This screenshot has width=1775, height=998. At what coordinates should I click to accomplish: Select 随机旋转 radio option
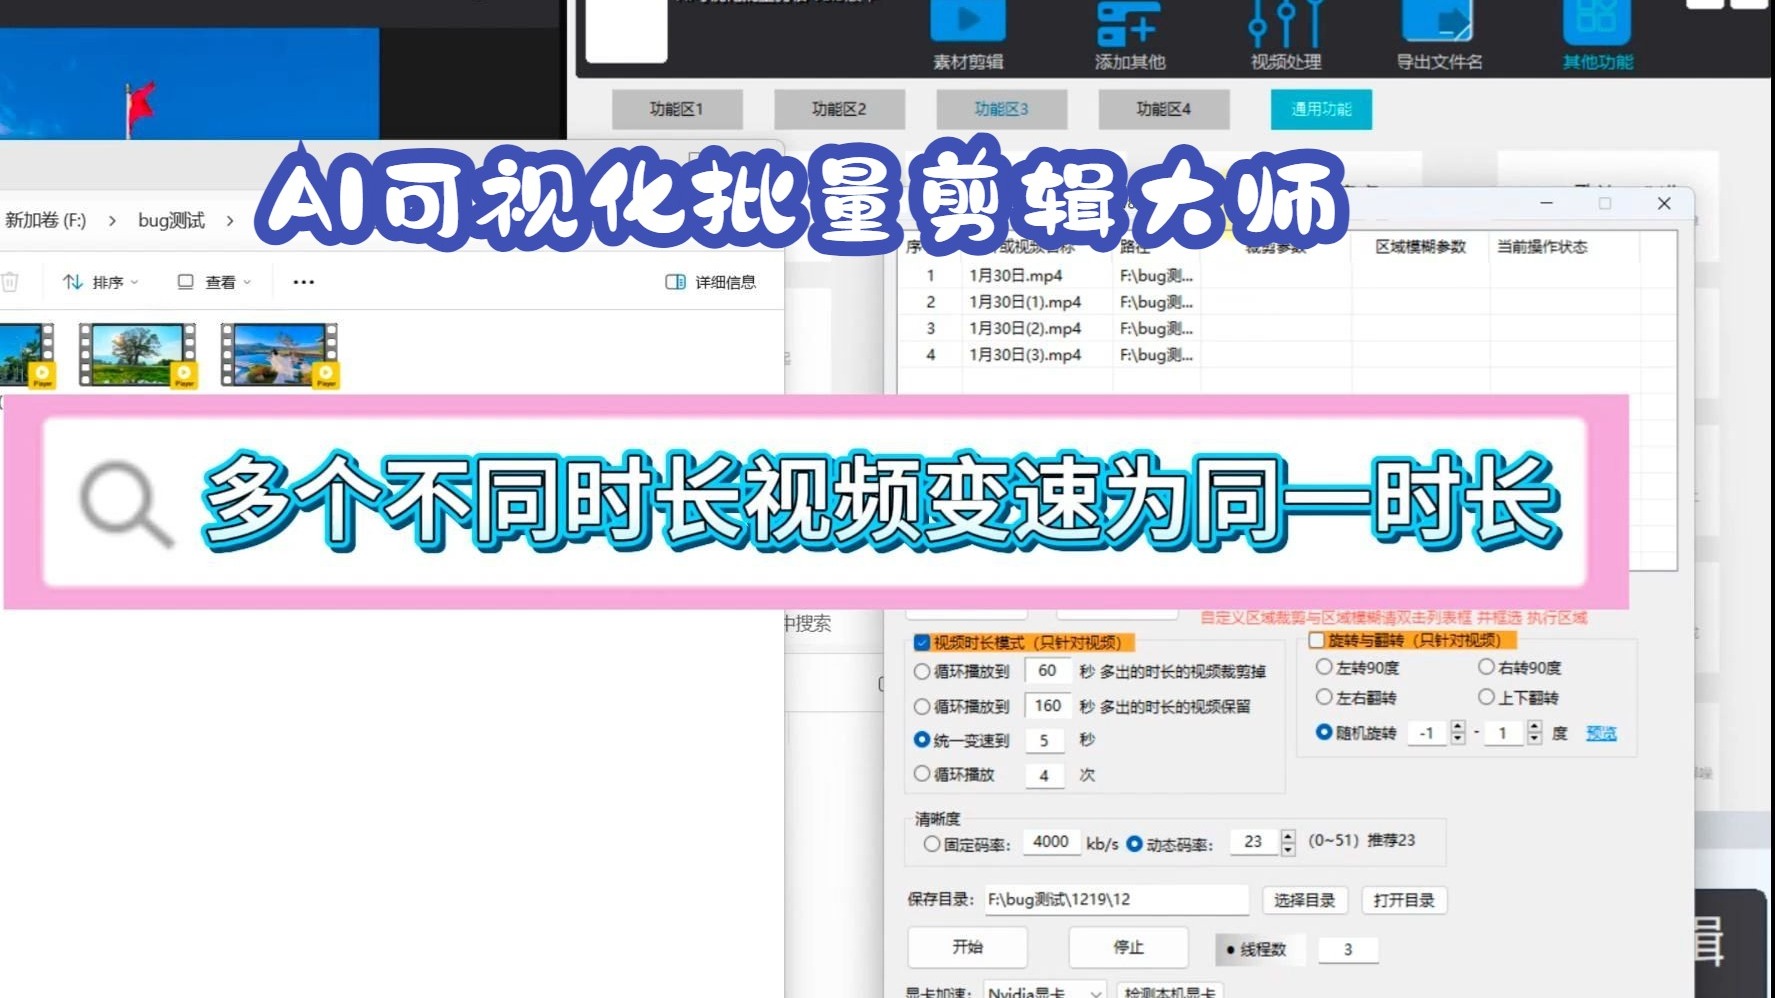pos(1324,733)
